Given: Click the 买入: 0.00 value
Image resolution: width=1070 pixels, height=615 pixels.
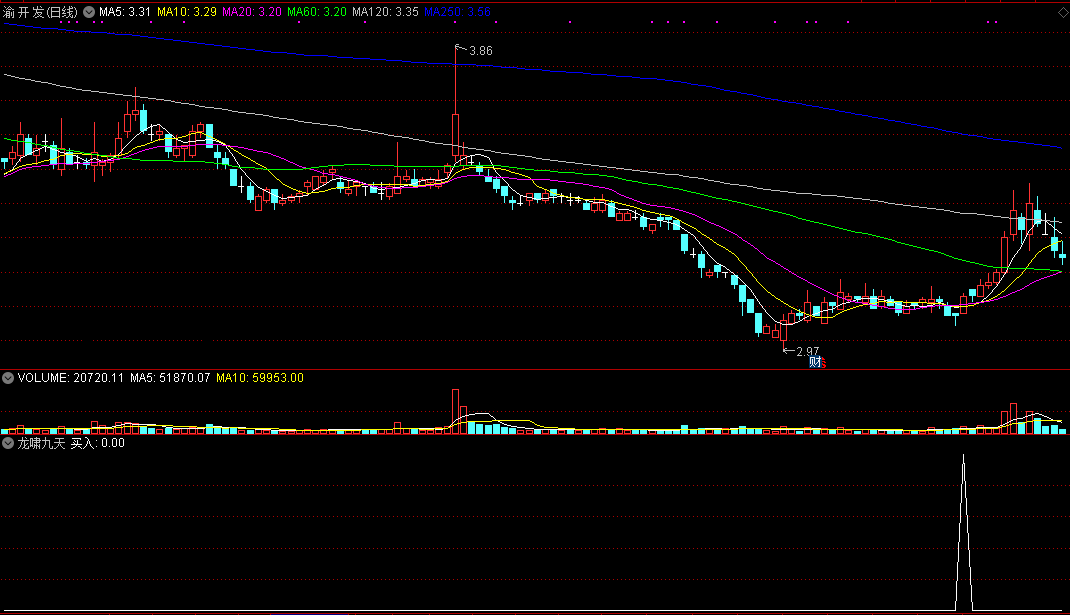Looking at the screenshot, I should 98,443.
